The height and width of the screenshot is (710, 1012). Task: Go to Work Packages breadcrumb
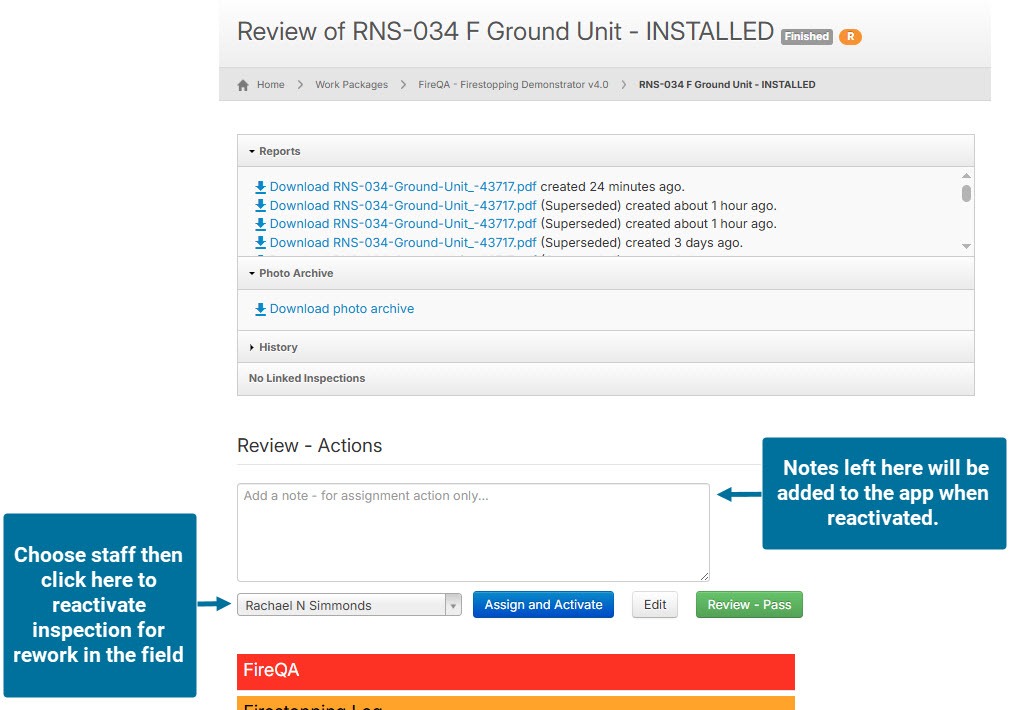click(x=351, y=85)
